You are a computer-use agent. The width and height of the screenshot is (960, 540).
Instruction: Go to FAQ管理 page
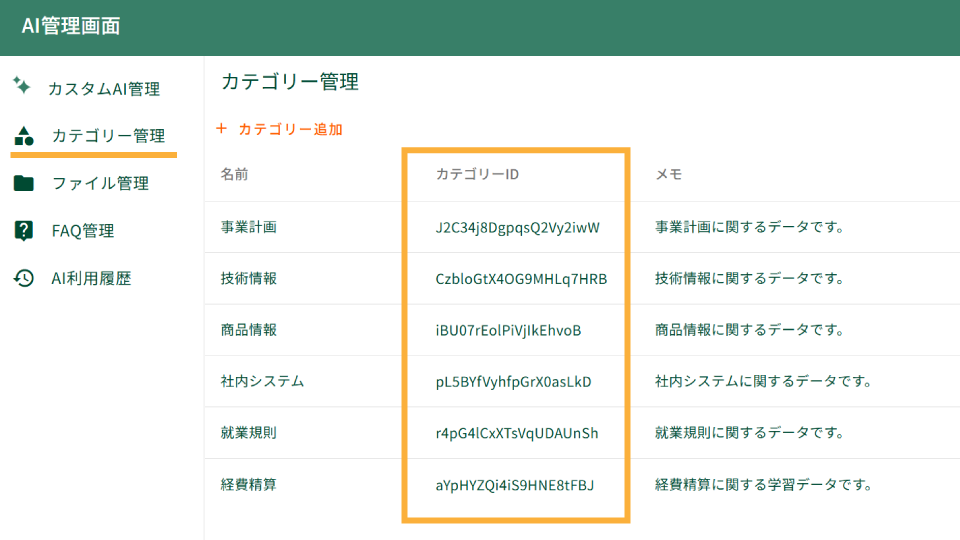[83, 231]
